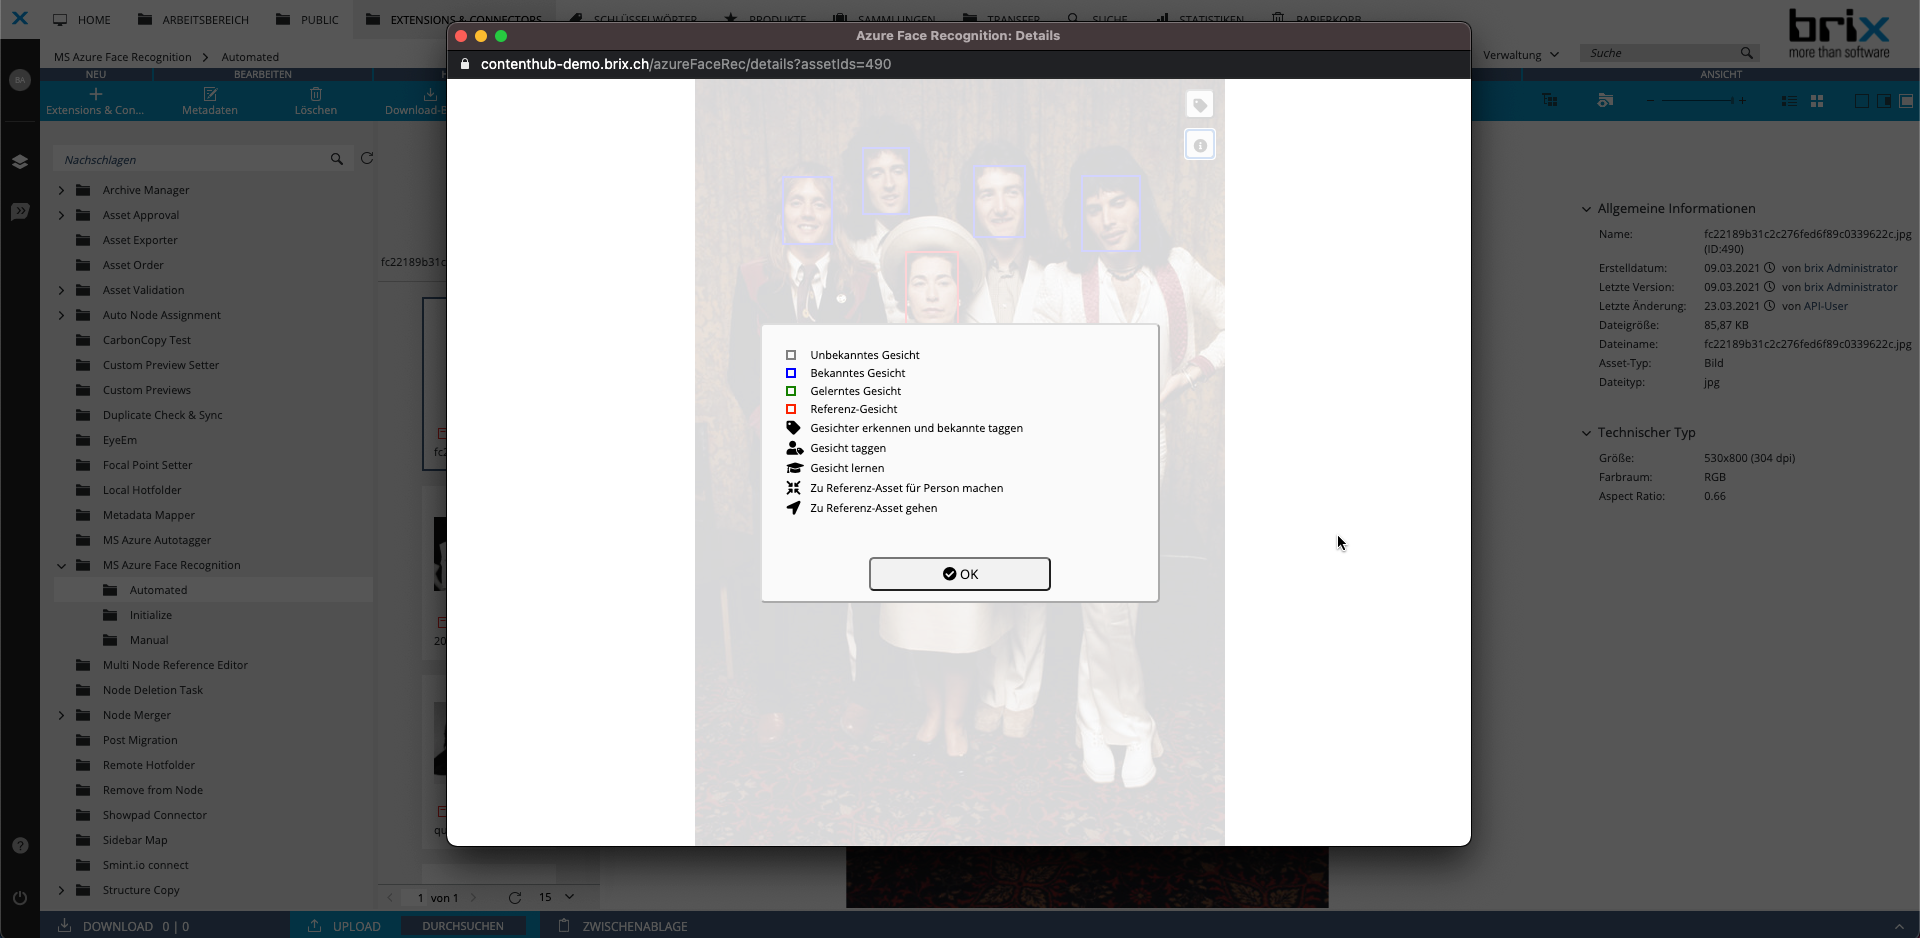Switch to list view in Ansicht

(1789, 101)
